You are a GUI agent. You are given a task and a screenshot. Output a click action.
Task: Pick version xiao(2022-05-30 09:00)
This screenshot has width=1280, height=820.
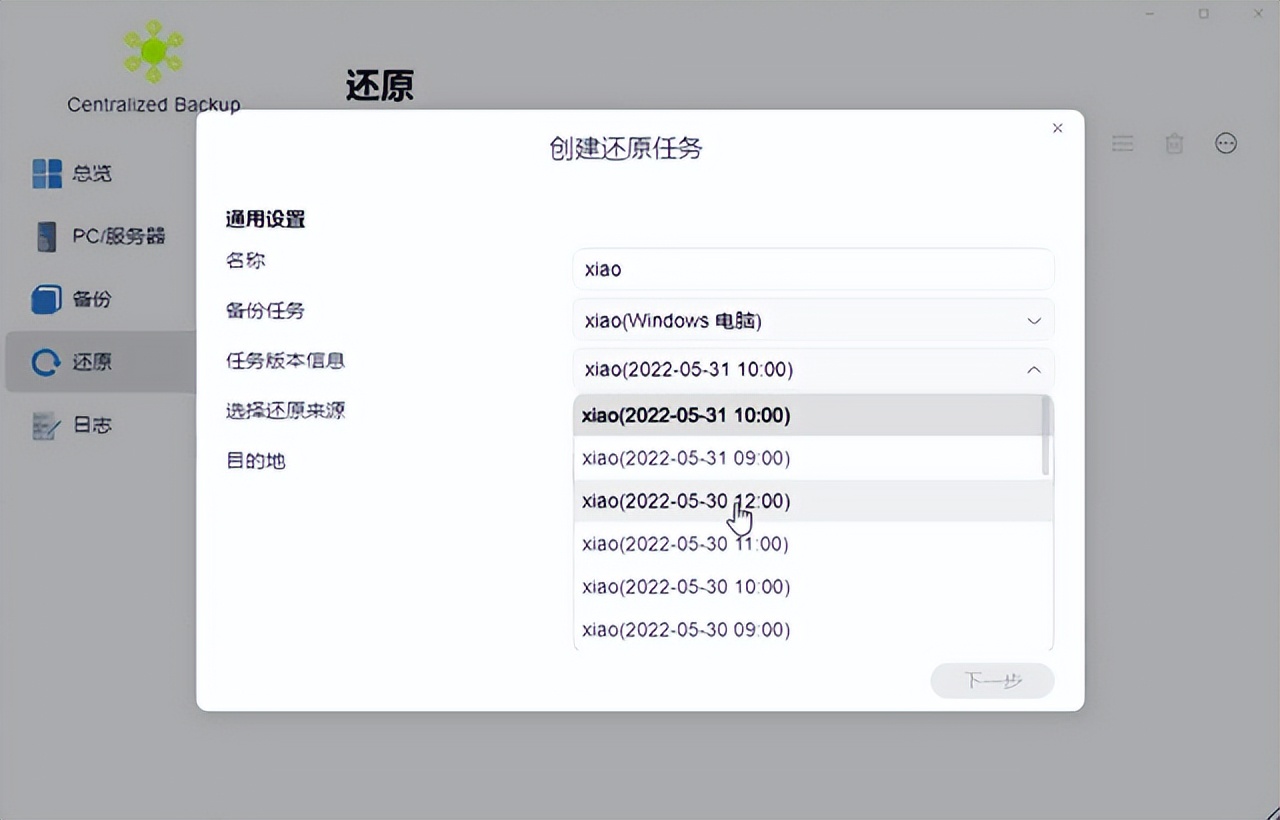pos(684,630)
